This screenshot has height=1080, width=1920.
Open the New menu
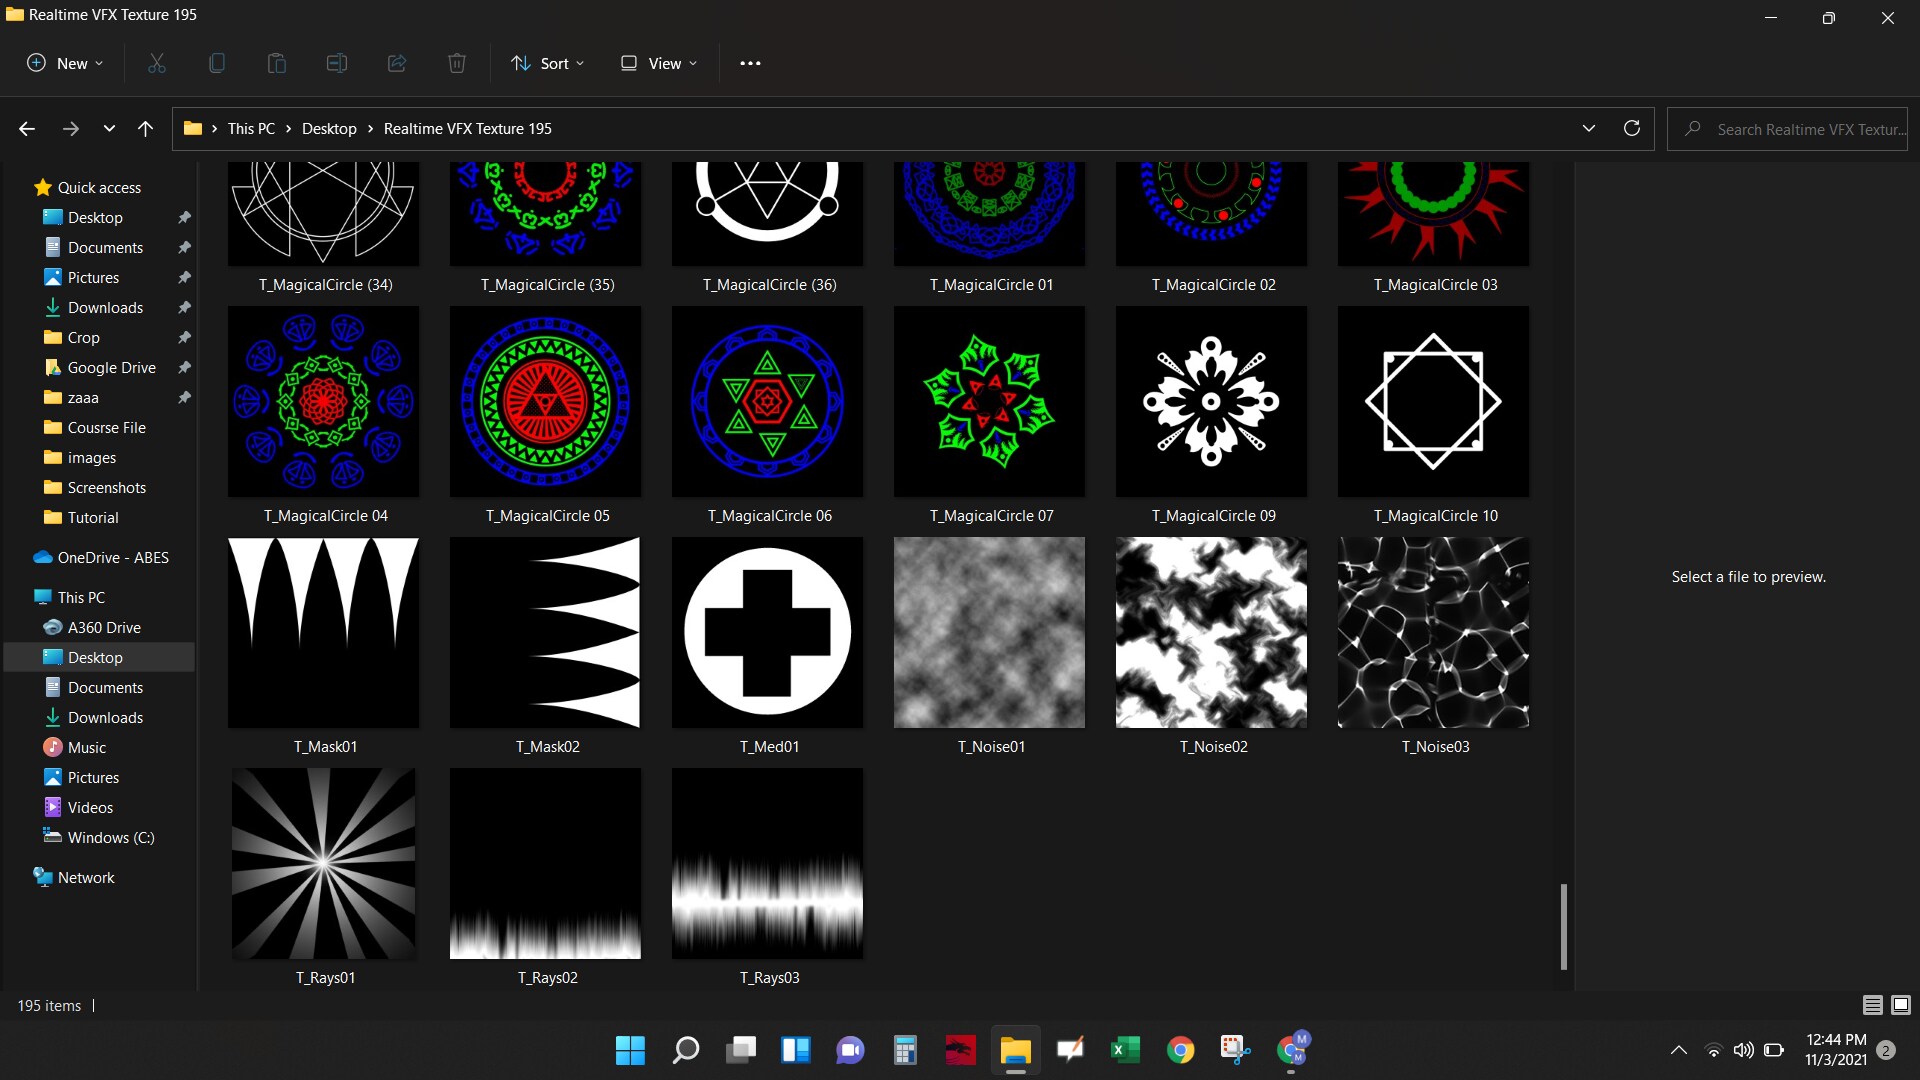(x=64, y=62)
